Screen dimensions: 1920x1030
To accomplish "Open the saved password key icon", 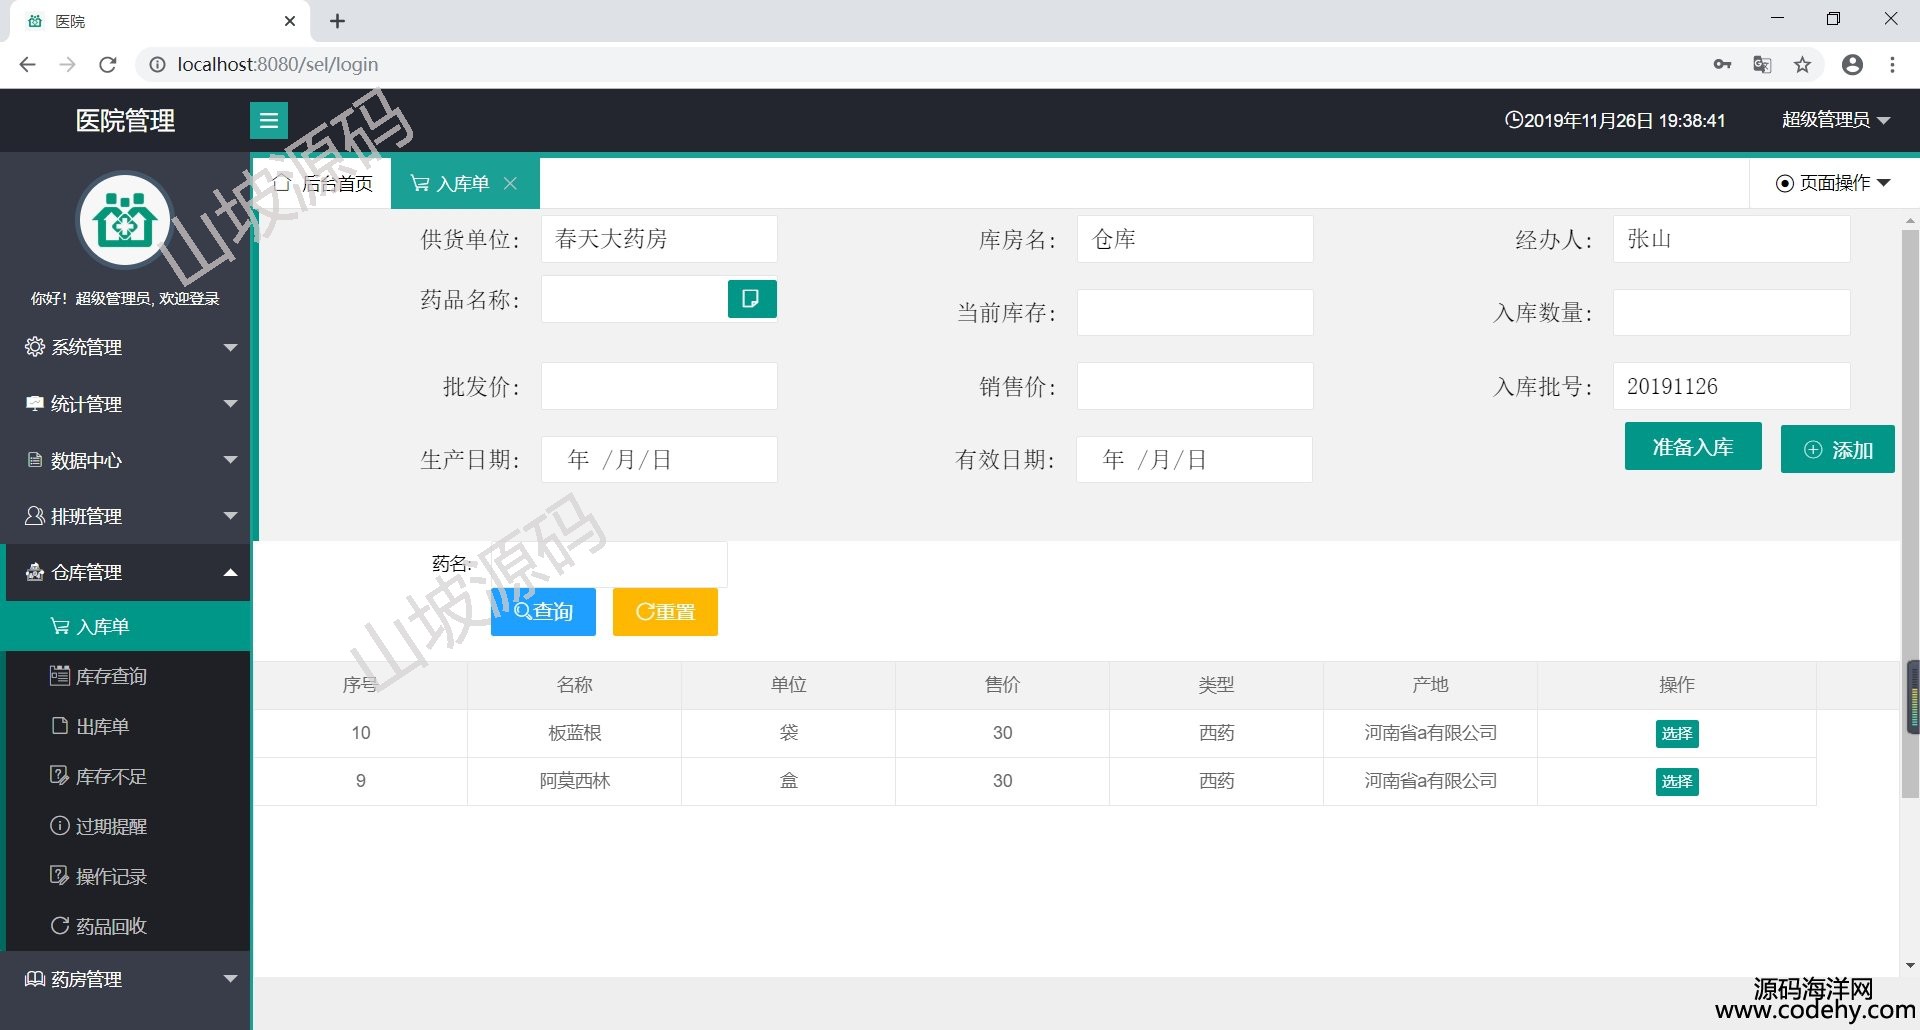I will coord(1722,65).
